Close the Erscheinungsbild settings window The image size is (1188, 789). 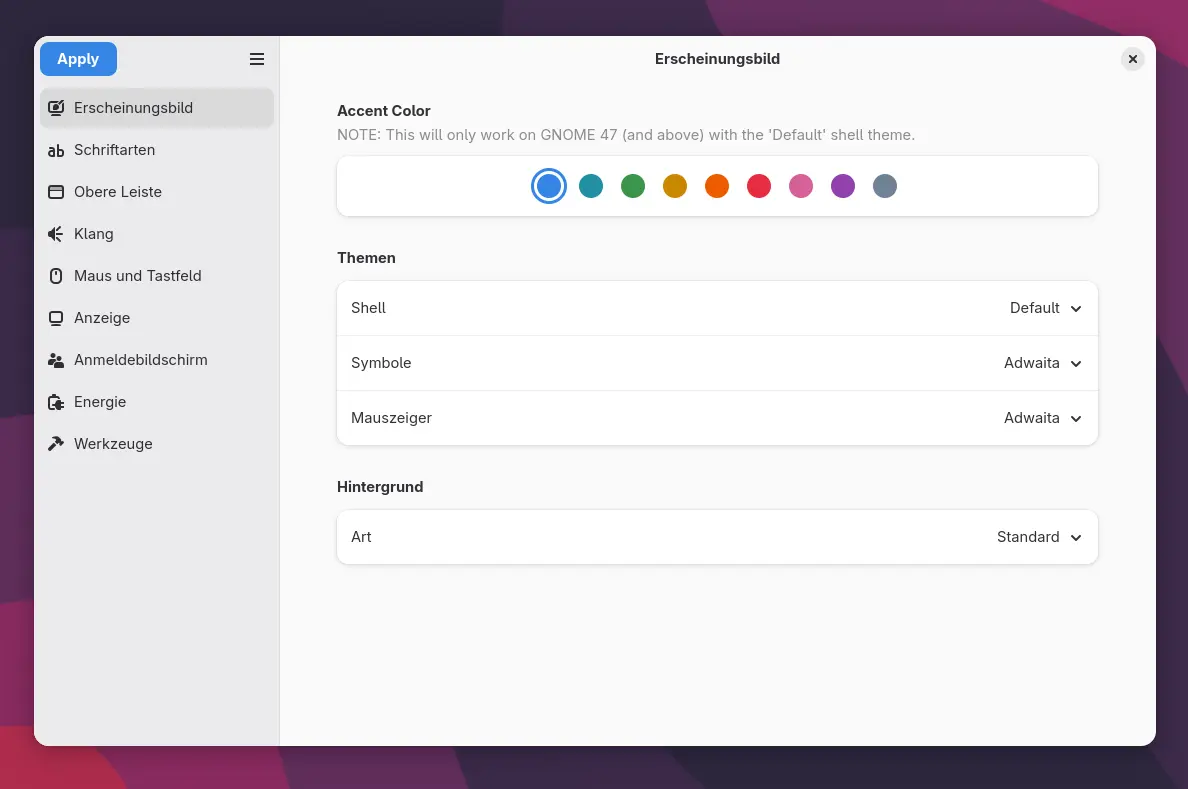click(x=1132, y=59)
